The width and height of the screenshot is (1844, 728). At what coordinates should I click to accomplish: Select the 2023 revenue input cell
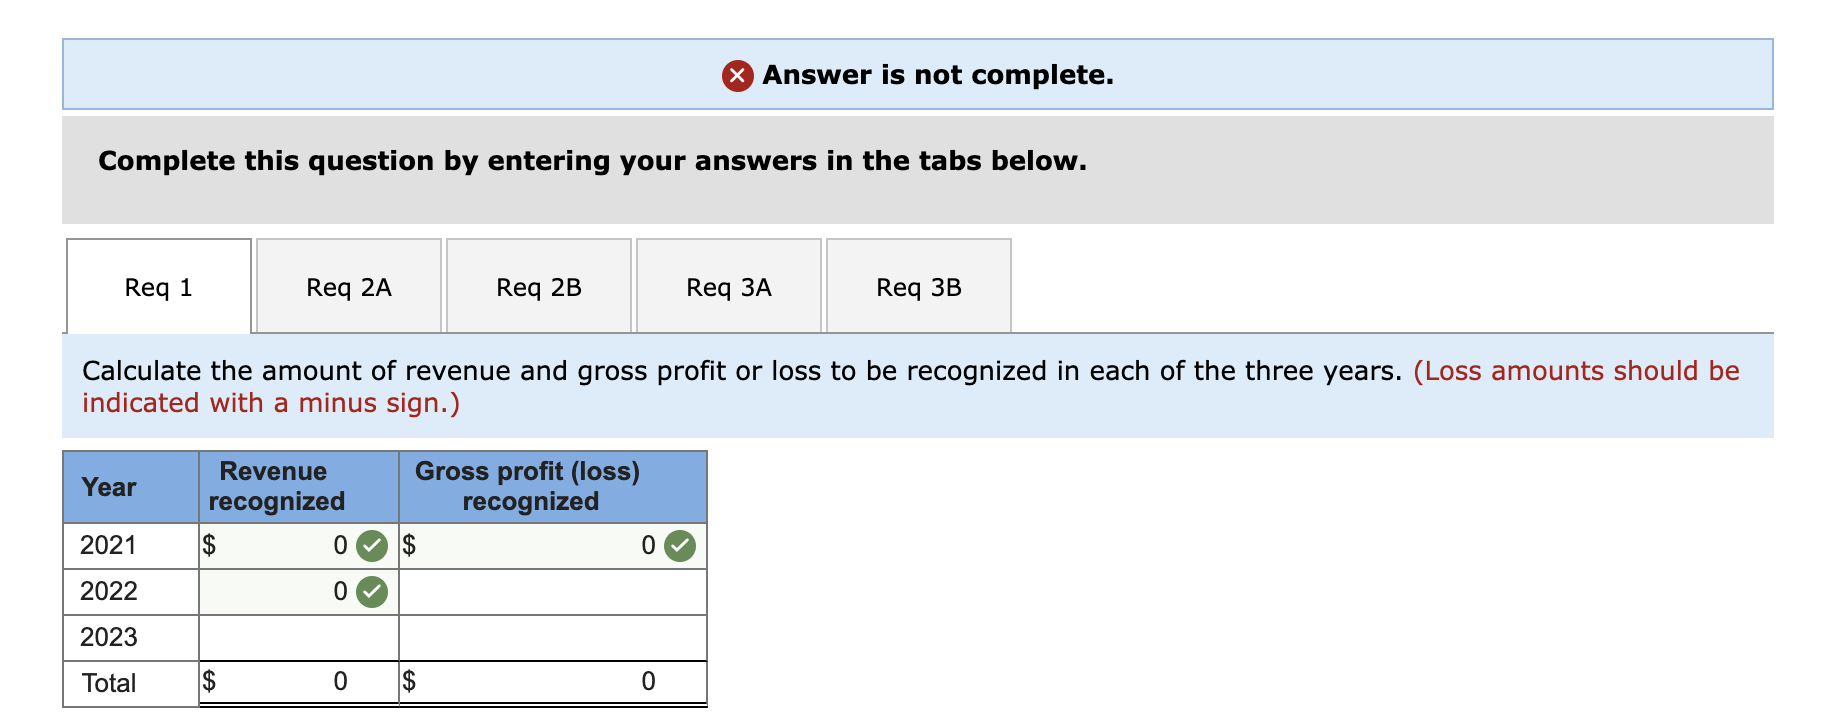(297, 636)
